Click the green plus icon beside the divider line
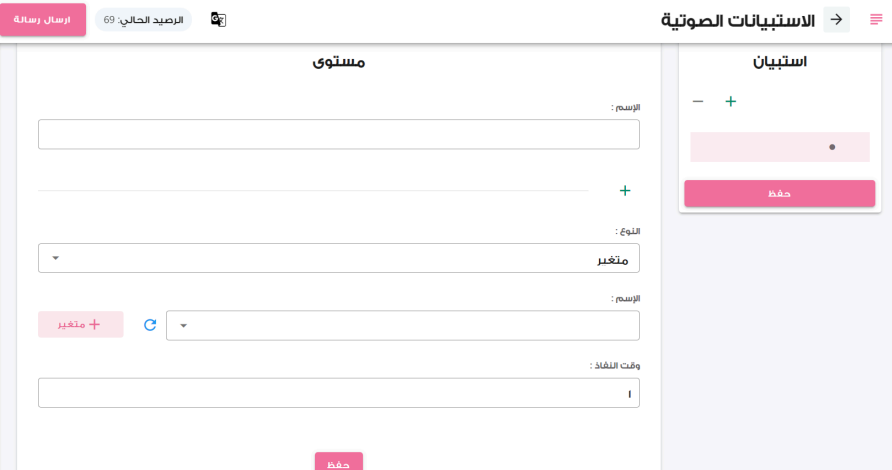The height and width of the screenshot is (470, 892). (x=625, y=191)
